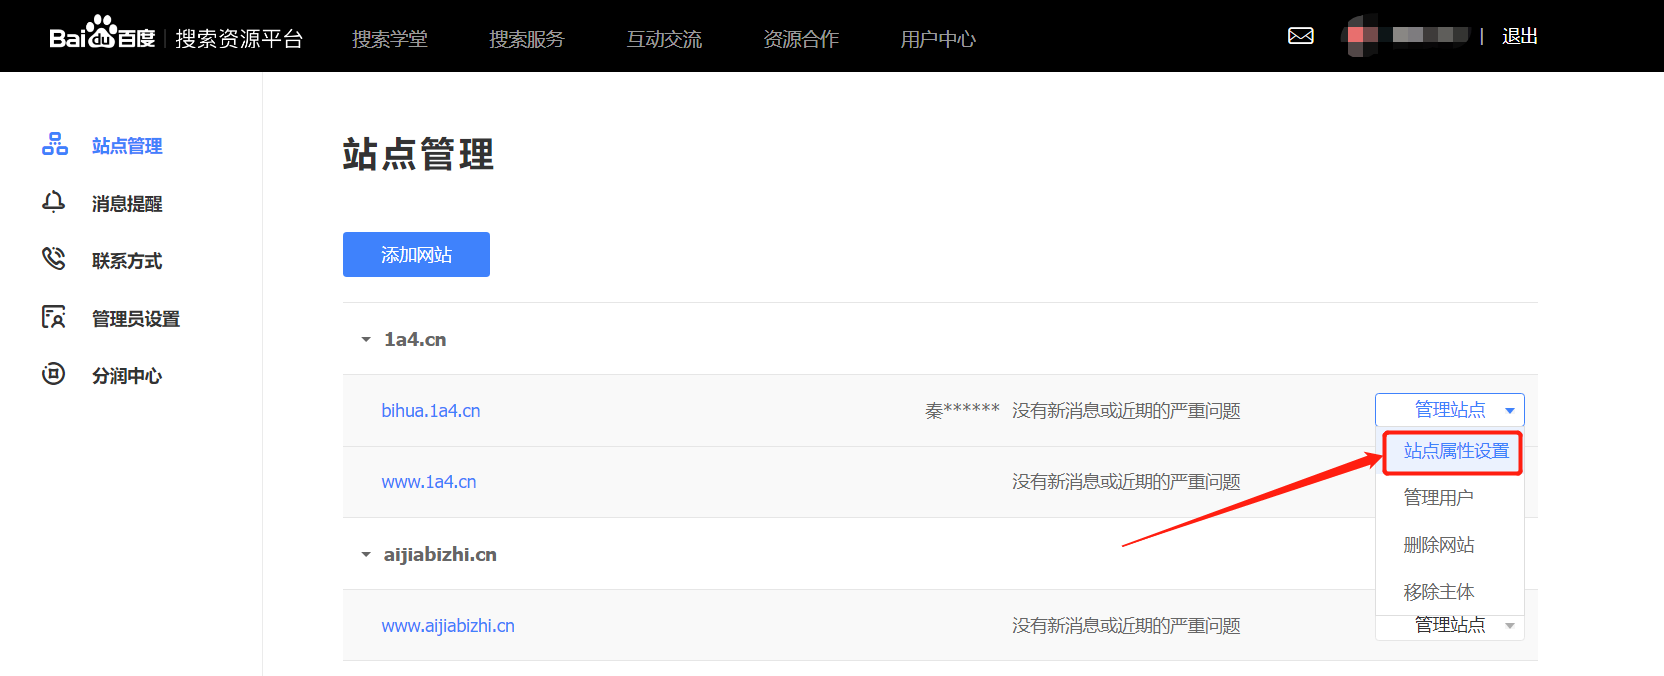Click the Baidu logo icon
Screen dimensions: 1664x676
(102, 35)
